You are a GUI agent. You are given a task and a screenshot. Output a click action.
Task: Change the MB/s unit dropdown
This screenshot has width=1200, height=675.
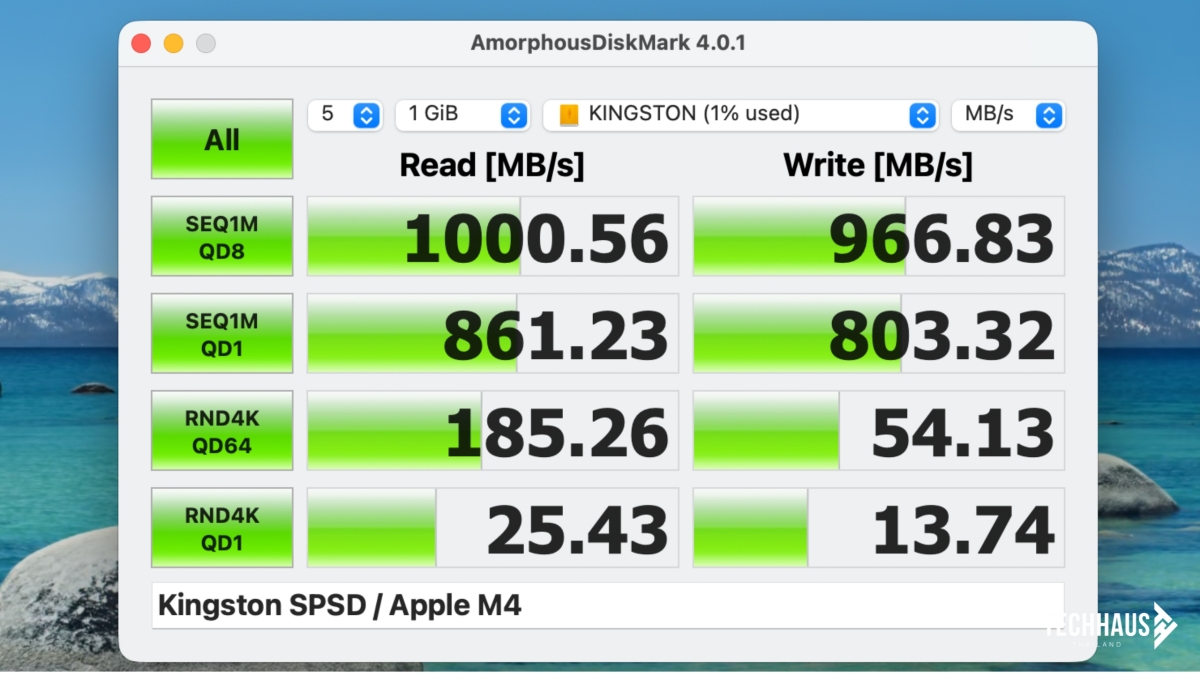point(1007,115)
